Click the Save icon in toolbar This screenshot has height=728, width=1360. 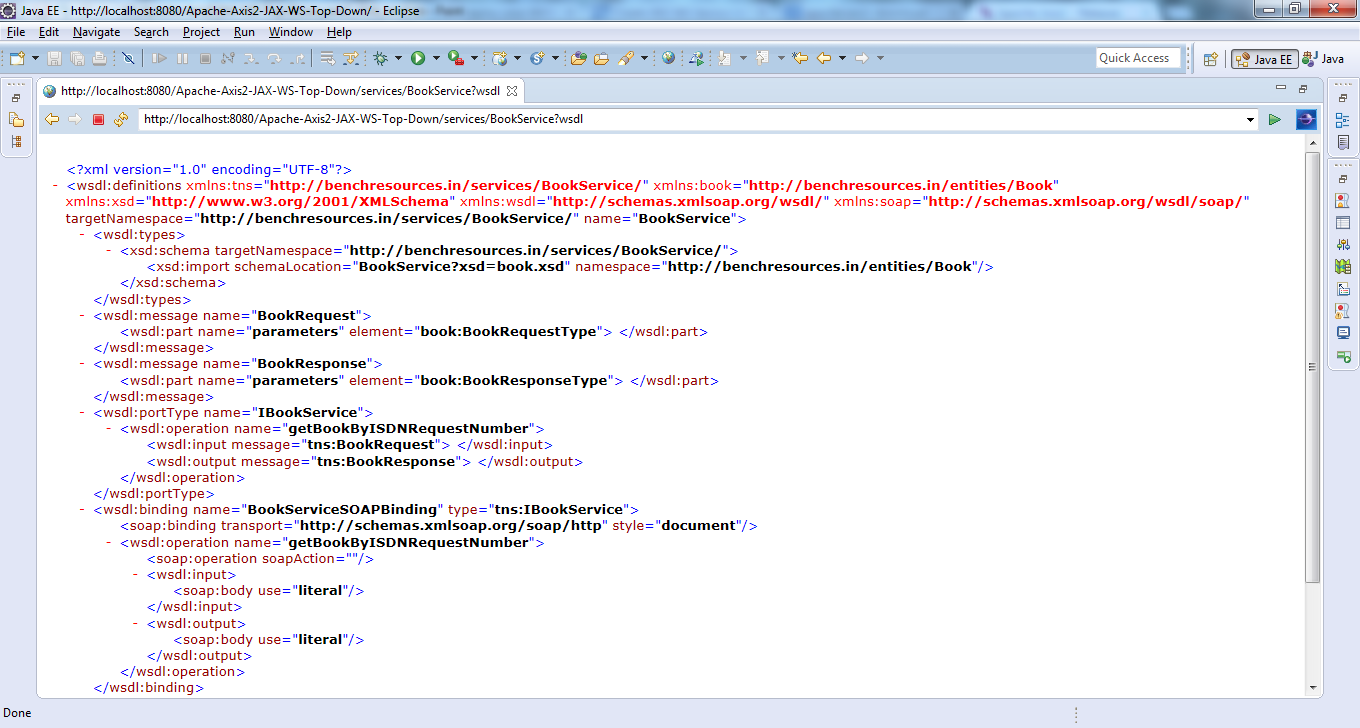[x=54, y=58]
